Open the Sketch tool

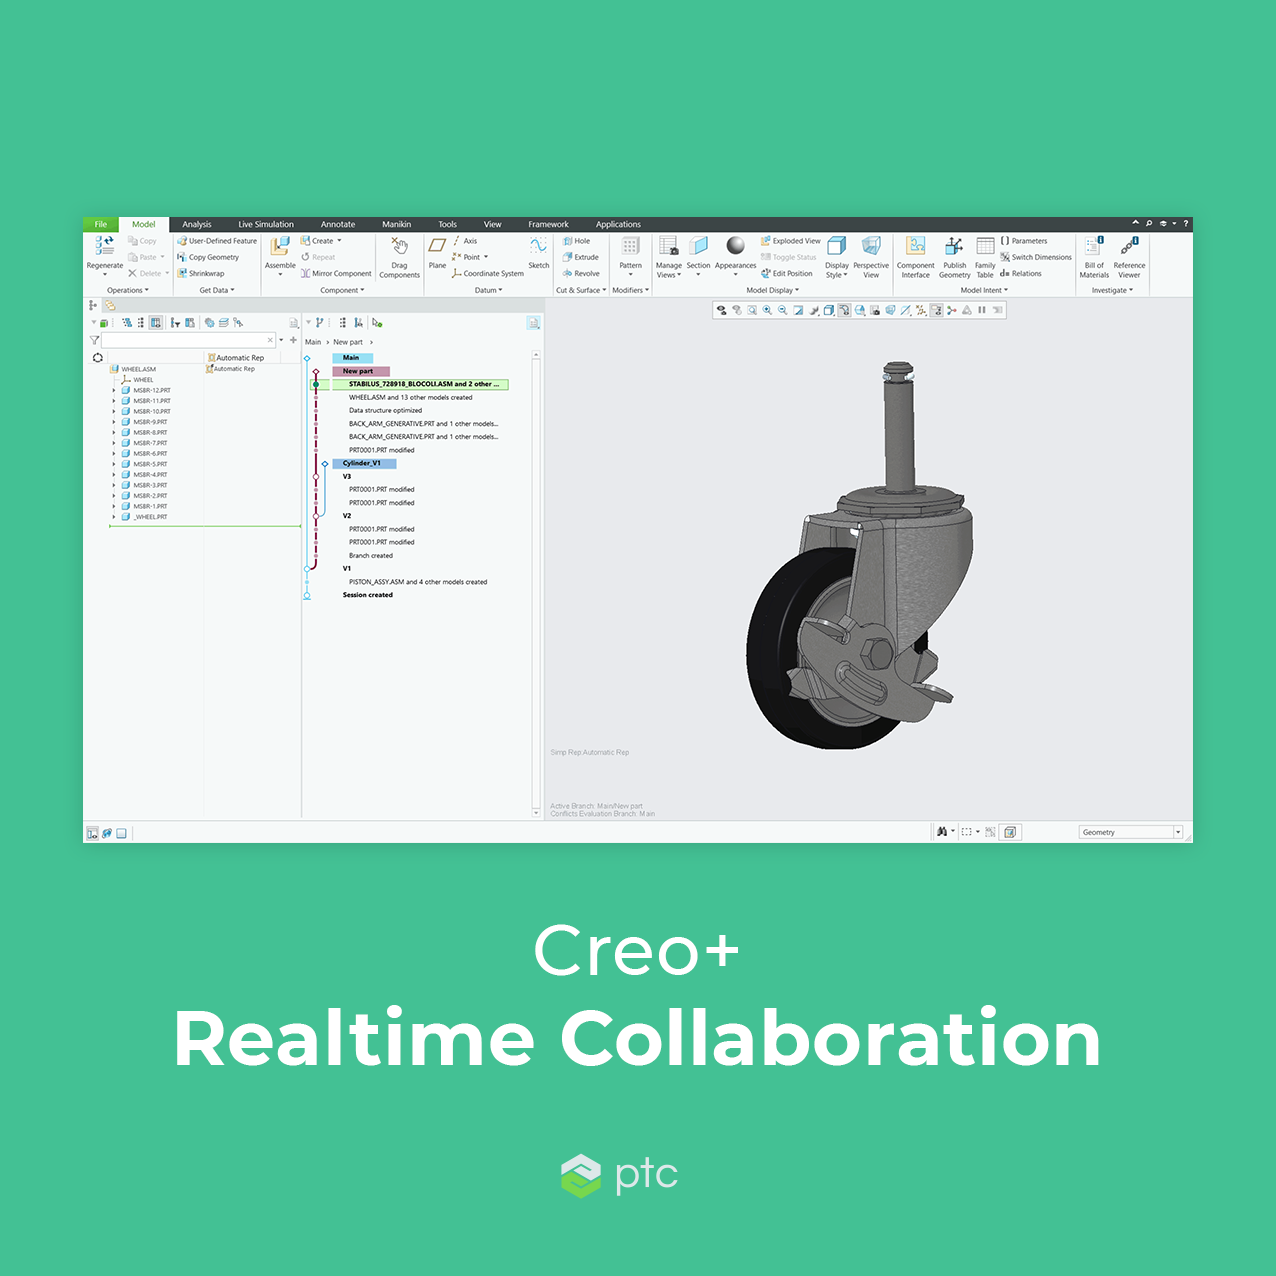pos(538,248)
